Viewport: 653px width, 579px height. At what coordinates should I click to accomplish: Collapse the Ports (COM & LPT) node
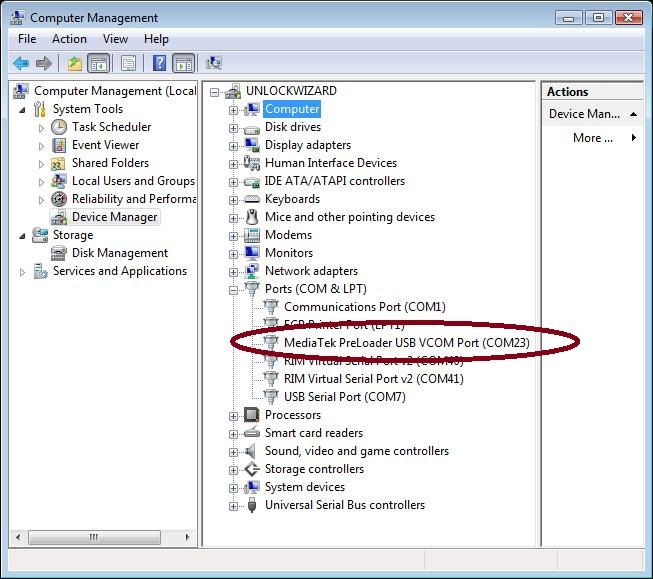(x=233, y=289)
